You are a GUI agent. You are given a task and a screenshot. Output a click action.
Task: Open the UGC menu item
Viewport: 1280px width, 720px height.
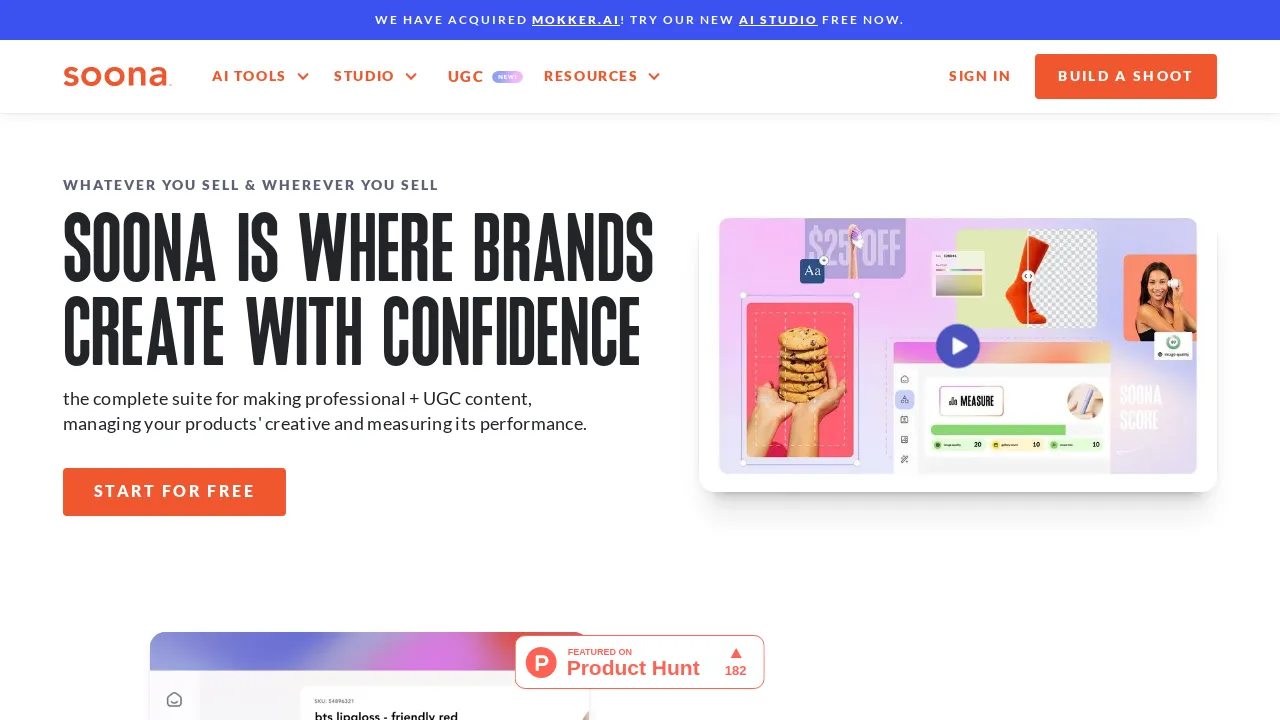[x=466, y=77]
